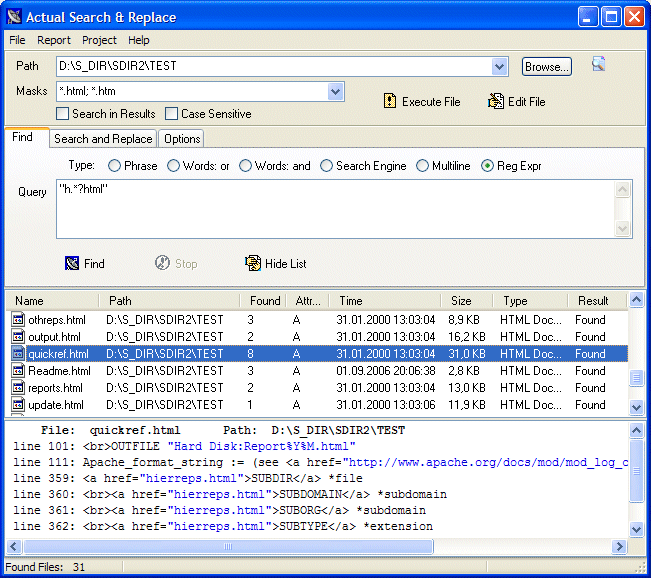Click the Find button icon
Screen dimensions: 651x578
(72, 263)
